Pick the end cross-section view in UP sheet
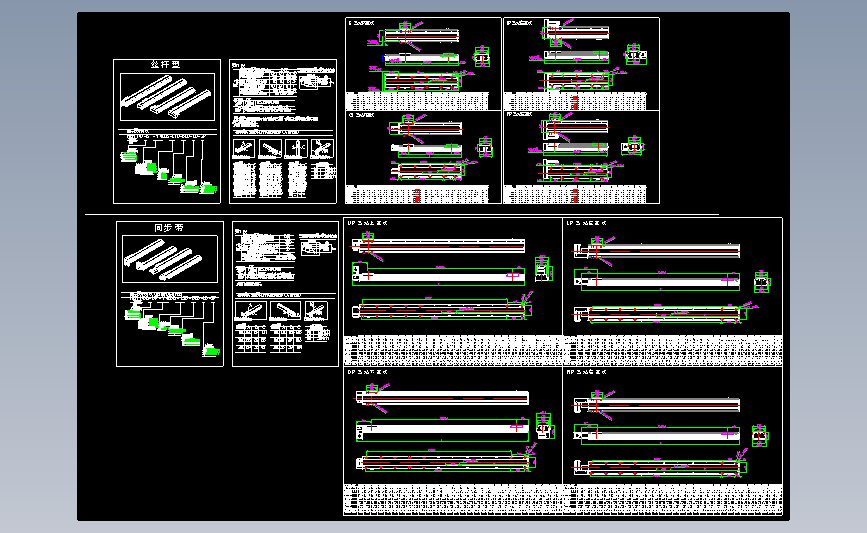The width and height of the screenshot is (867, 533). click(544, 269)
